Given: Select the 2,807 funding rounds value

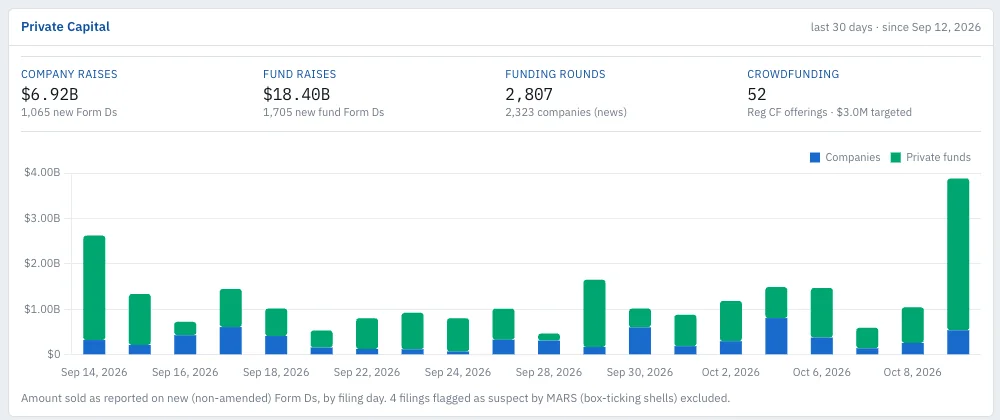Looking at the screenshot, I should [529, 94].
